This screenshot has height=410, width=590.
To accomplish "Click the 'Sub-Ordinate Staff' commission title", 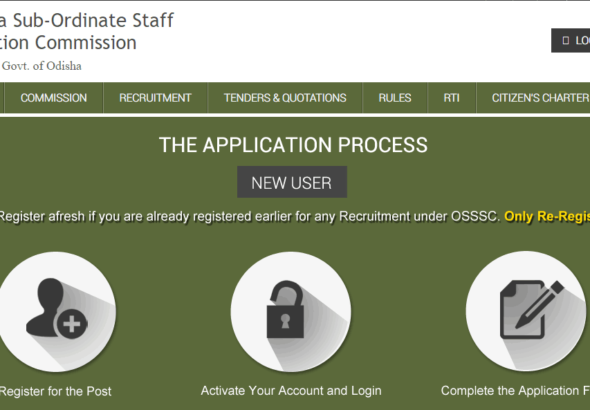I will tap(87, 32).
